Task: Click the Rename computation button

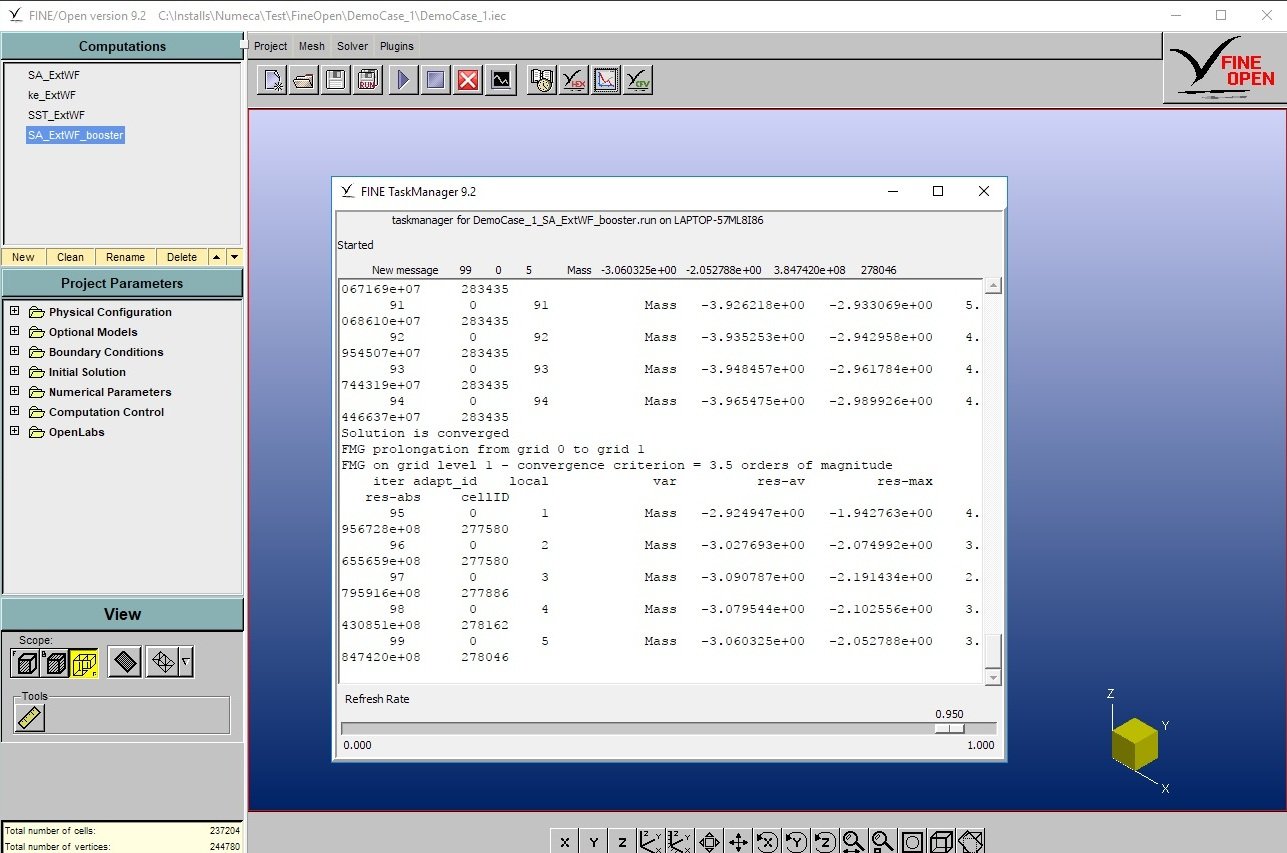Action: [126, 257]
